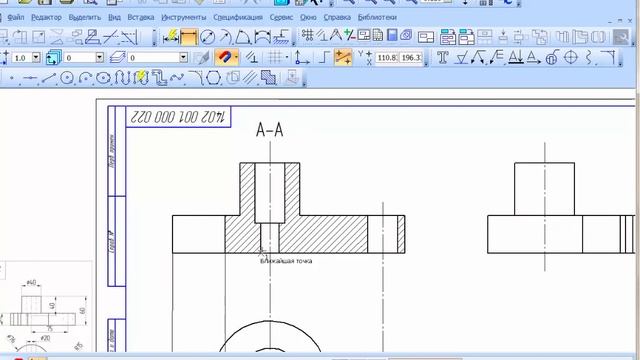Toggle the magnet snap button
The width and height of the screenshot is (640, 360).
tap(224, 58)
